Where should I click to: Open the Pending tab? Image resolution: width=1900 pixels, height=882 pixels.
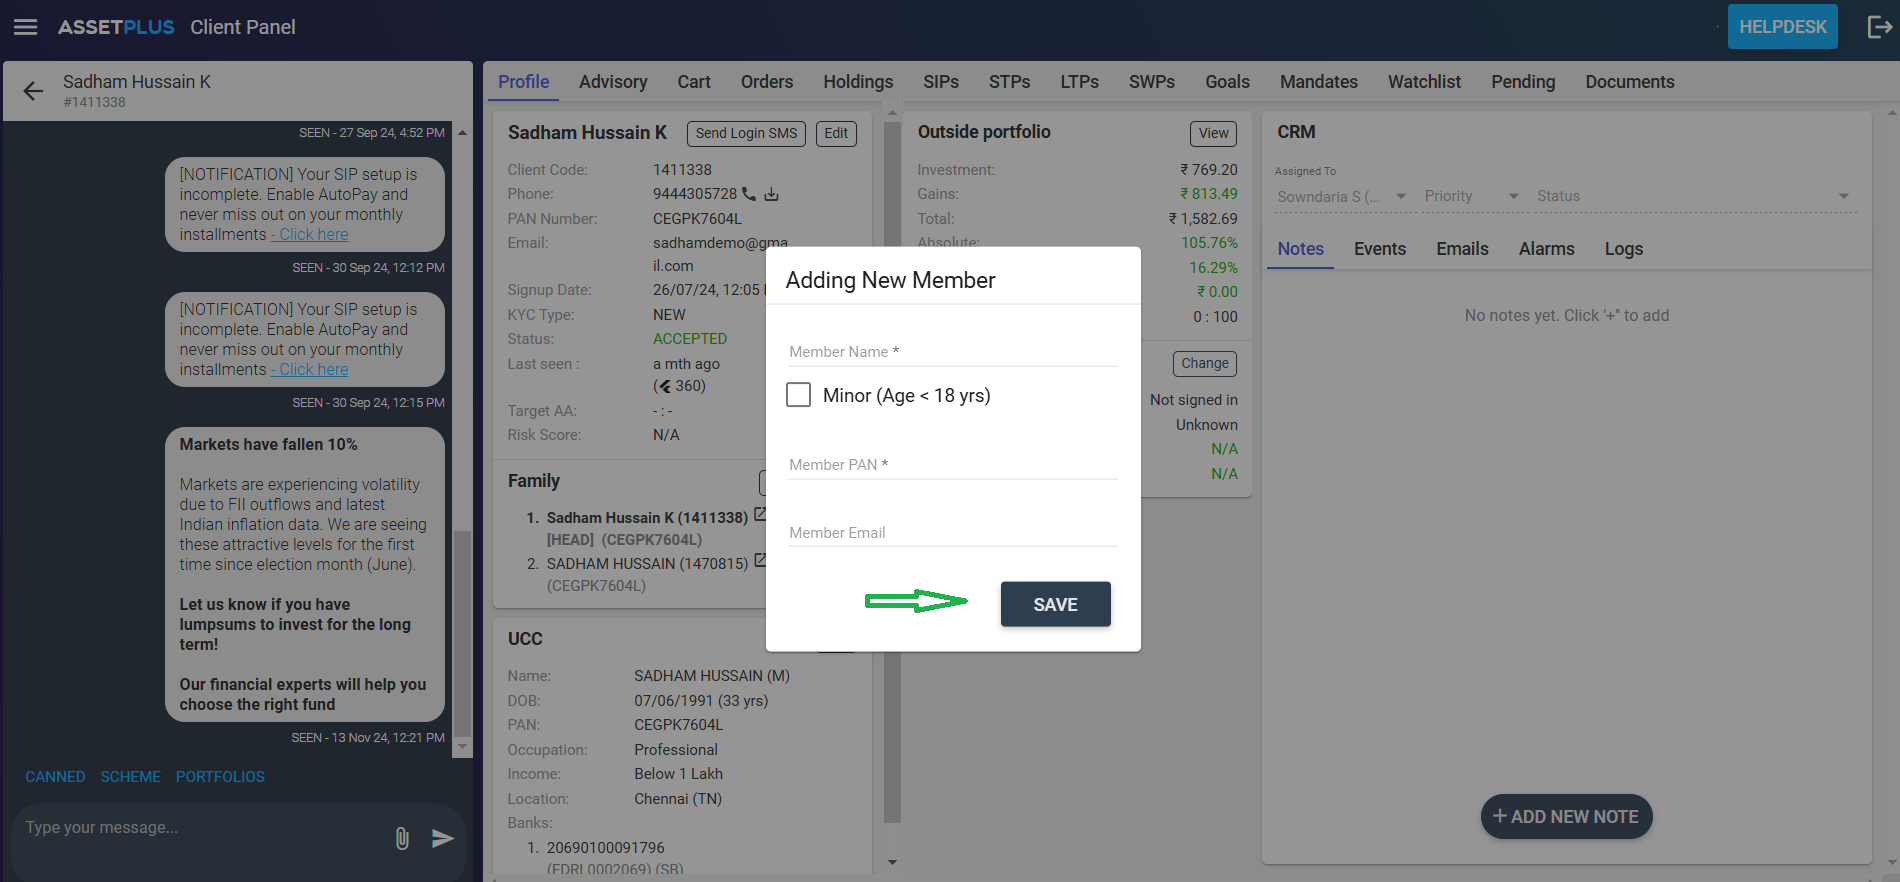[1523, 82]
